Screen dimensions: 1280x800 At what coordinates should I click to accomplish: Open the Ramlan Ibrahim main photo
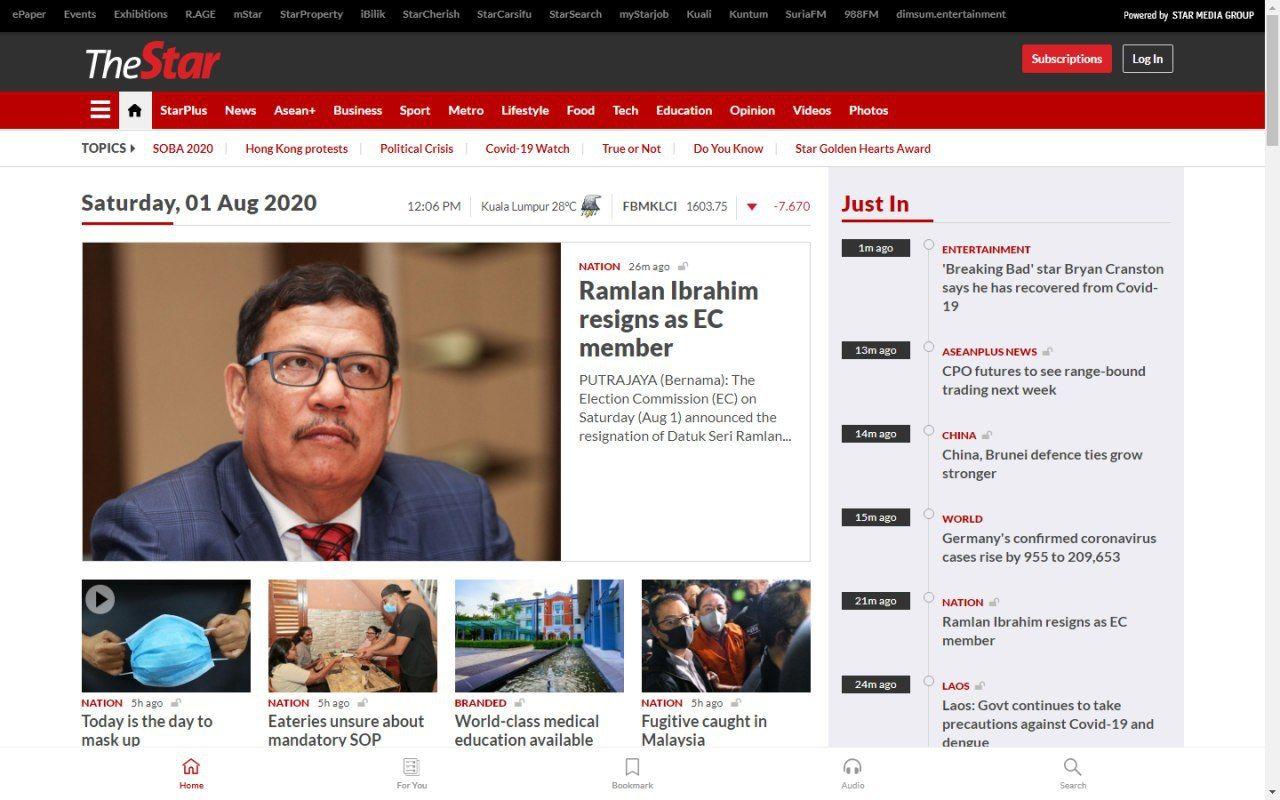pos(321,401)
